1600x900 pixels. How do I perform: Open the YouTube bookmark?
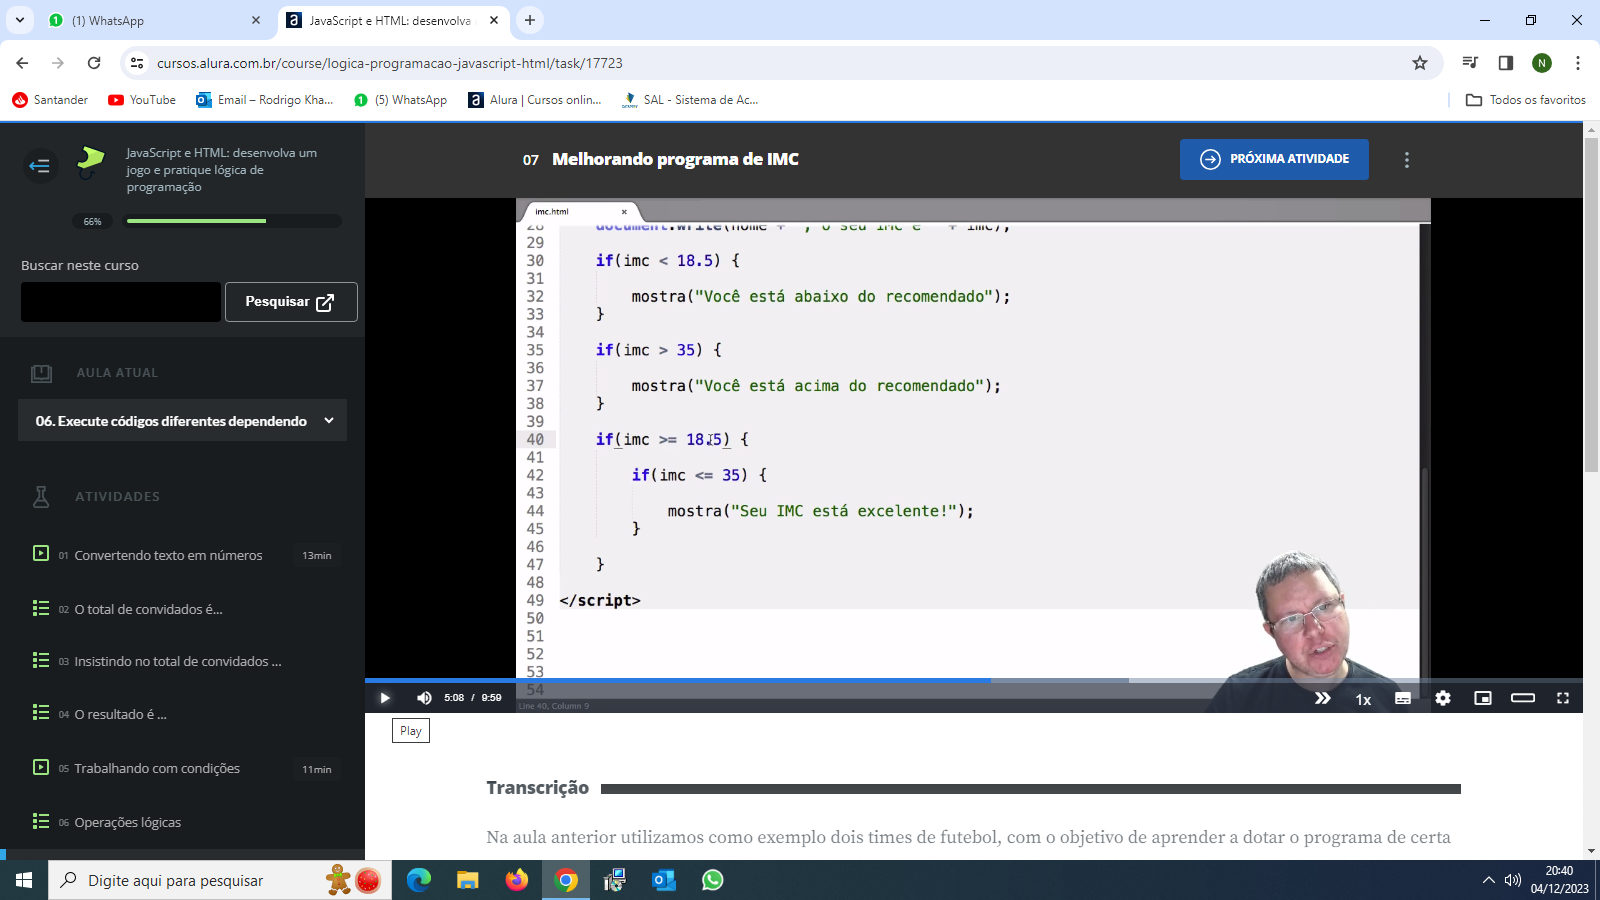pos(142,100)
